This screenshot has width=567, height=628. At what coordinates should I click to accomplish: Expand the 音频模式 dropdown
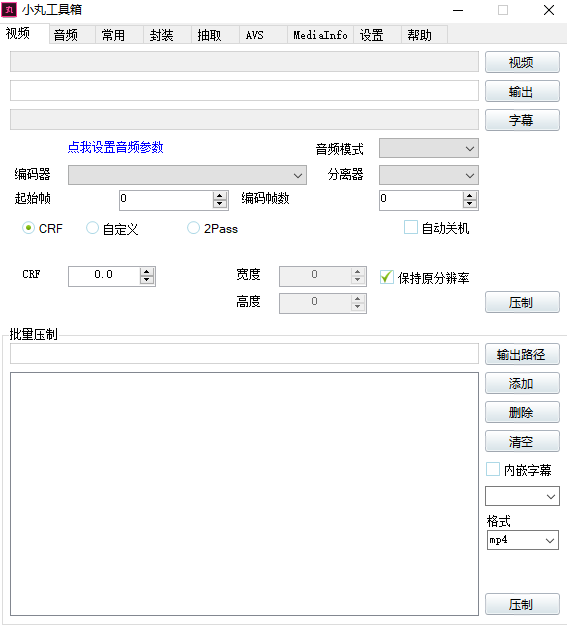[x=429, y=149]
